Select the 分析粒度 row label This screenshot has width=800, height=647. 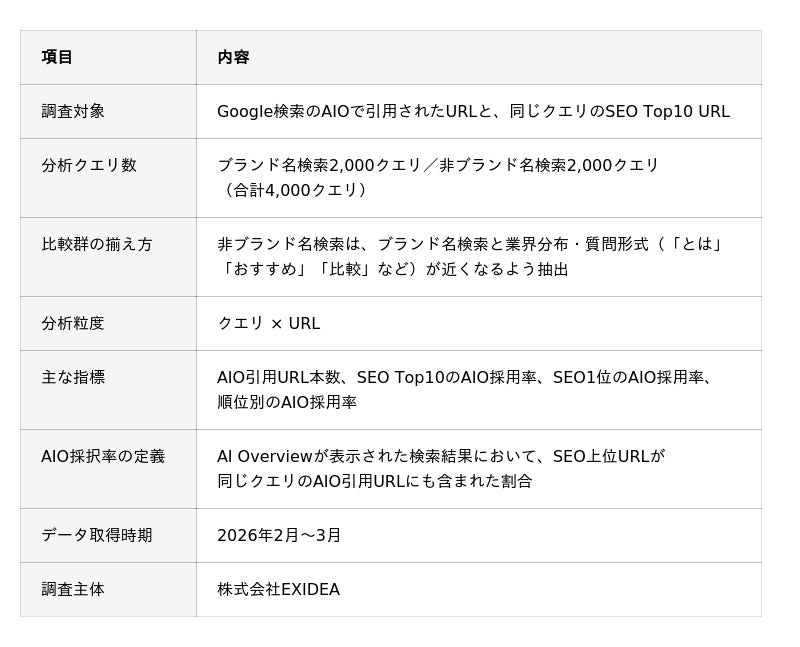click(73, 324)
